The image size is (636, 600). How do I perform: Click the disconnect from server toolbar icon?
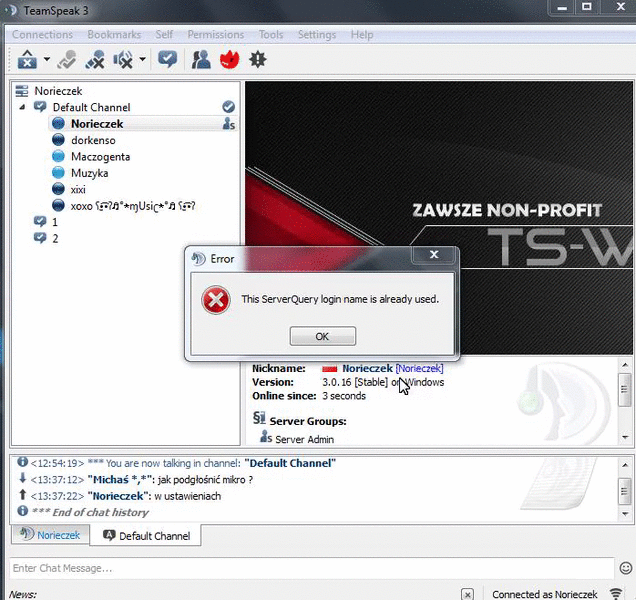click(x=27, y=60)
